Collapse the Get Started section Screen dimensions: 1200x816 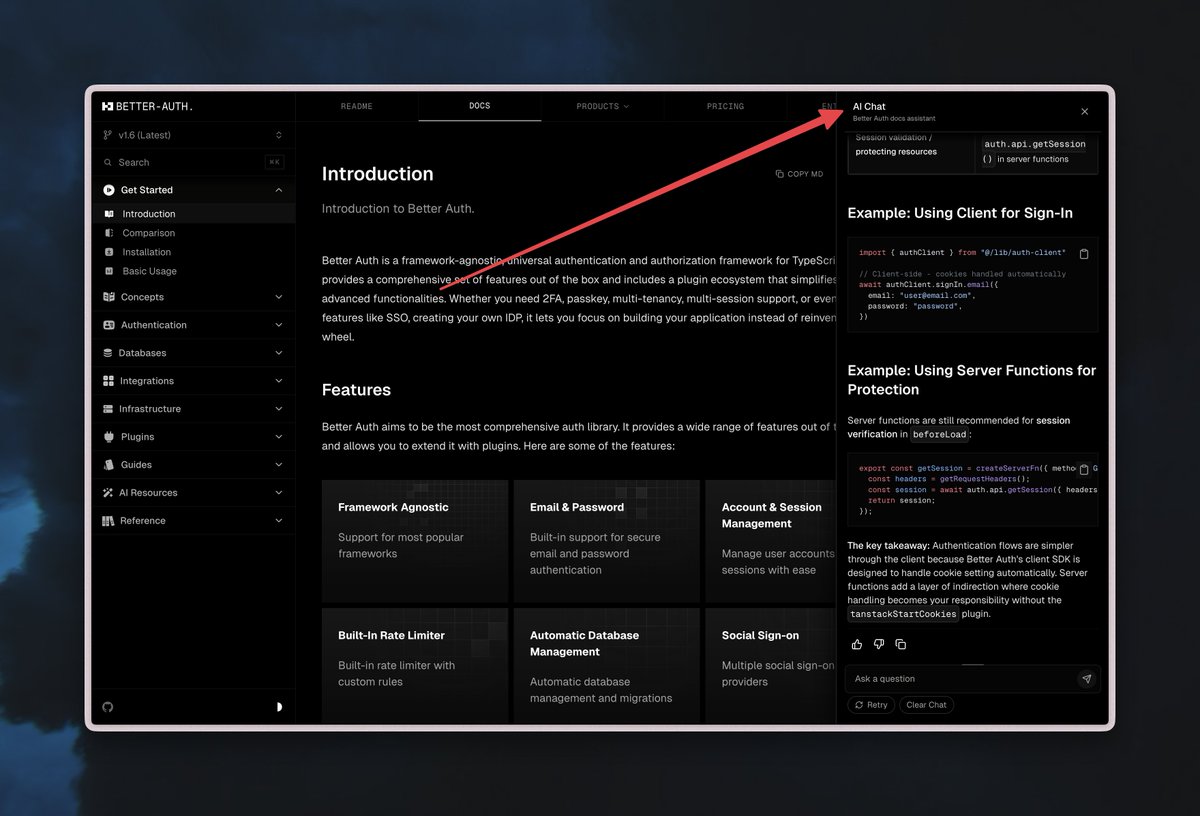click(x=278, y=190)
